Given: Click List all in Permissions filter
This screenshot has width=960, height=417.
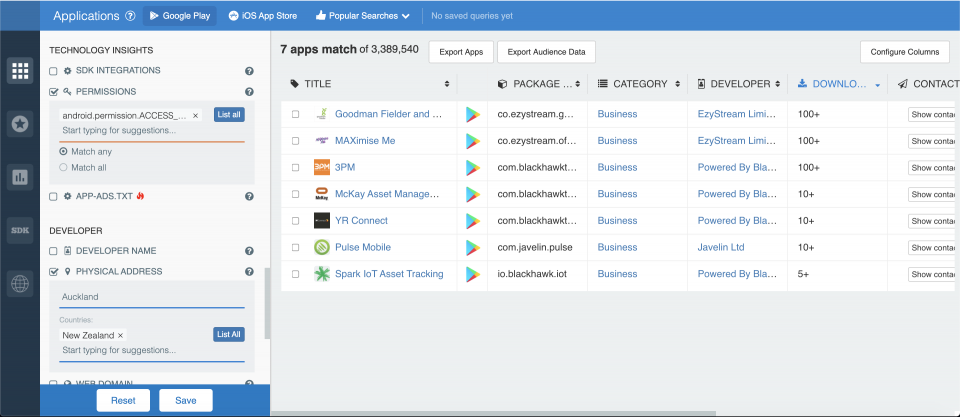Looking at the screenshot, I should (x=229, y=115).
